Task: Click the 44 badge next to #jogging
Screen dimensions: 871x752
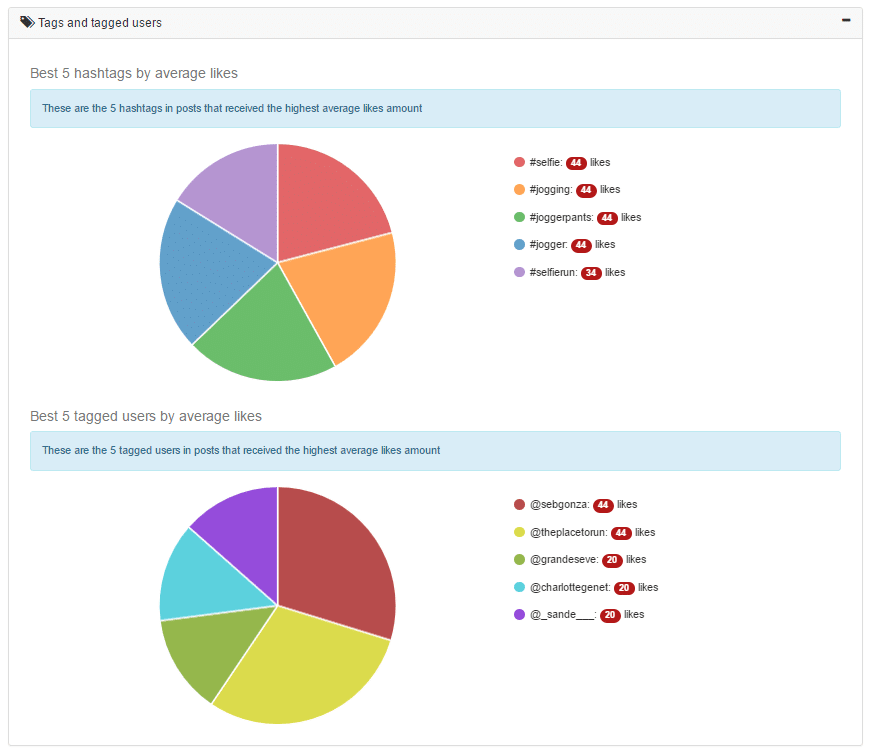Action: (586, 190)
